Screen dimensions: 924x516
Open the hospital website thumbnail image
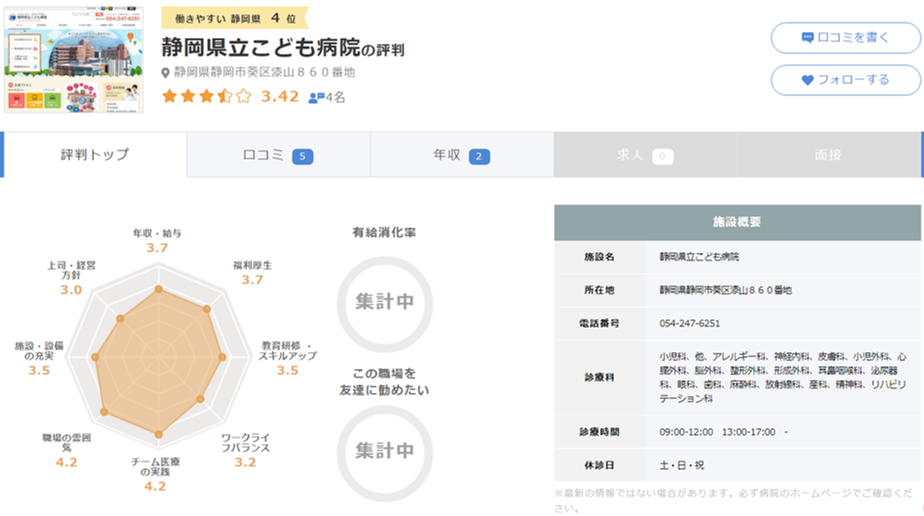[x=74, y=59]
